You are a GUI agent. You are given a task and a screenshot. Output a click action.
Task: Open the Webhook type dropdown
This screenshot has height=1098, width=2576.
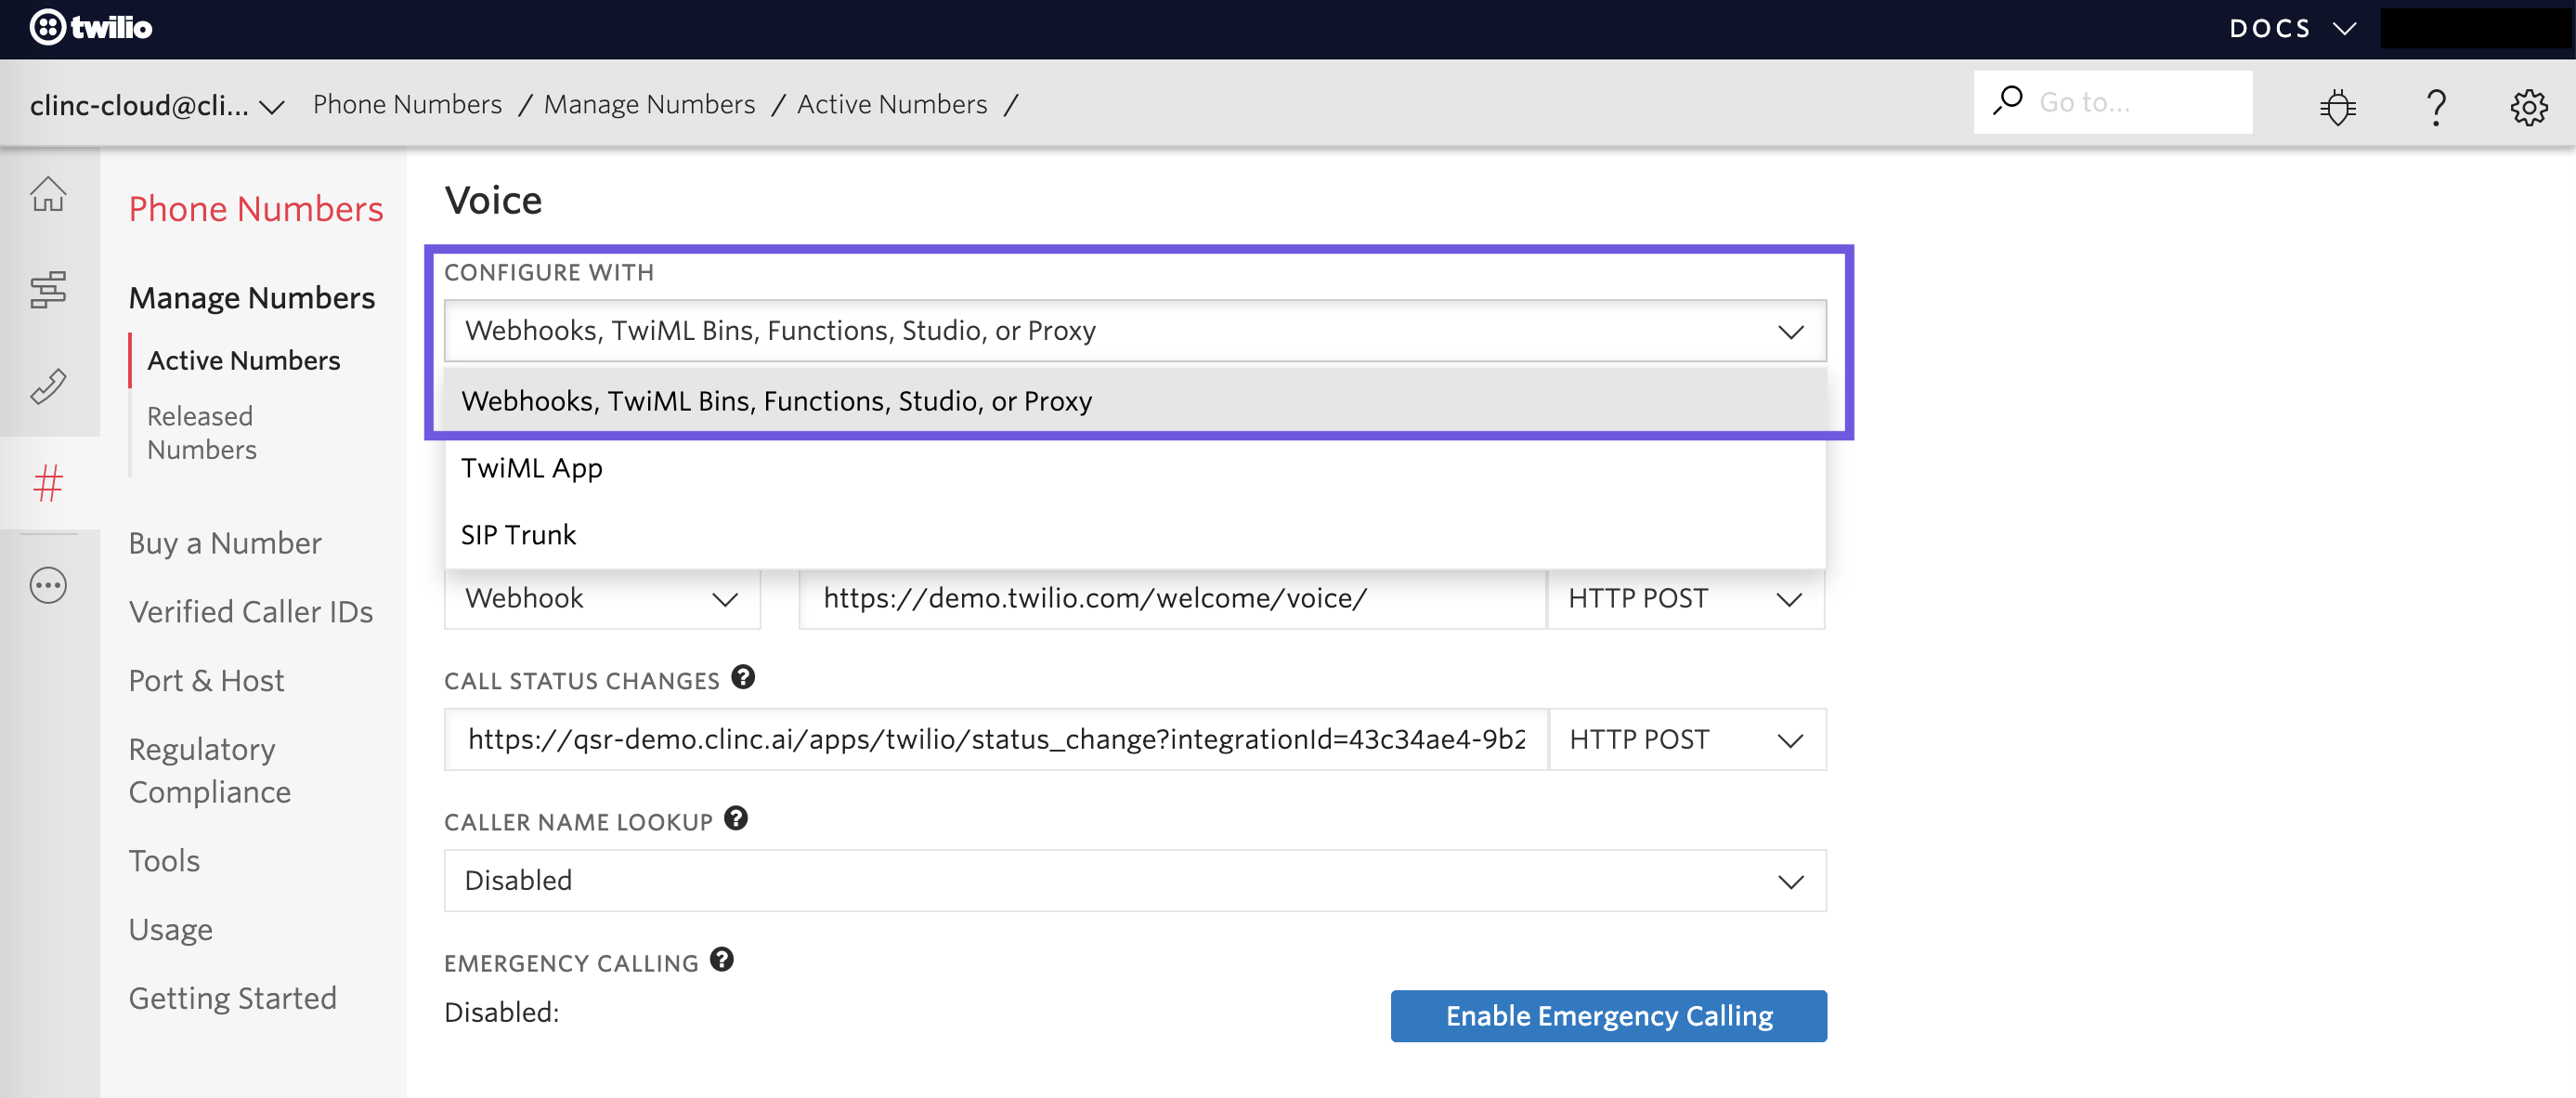point(602,598)
